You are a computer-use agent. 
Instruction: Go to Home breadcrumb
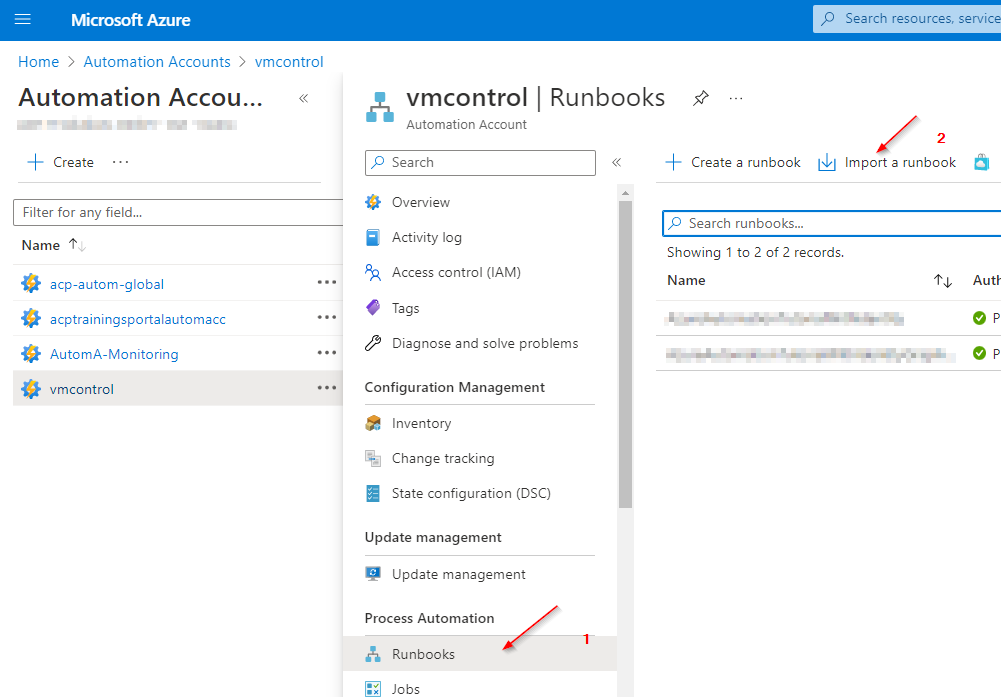pyautogui.click(x=38, y=62)
